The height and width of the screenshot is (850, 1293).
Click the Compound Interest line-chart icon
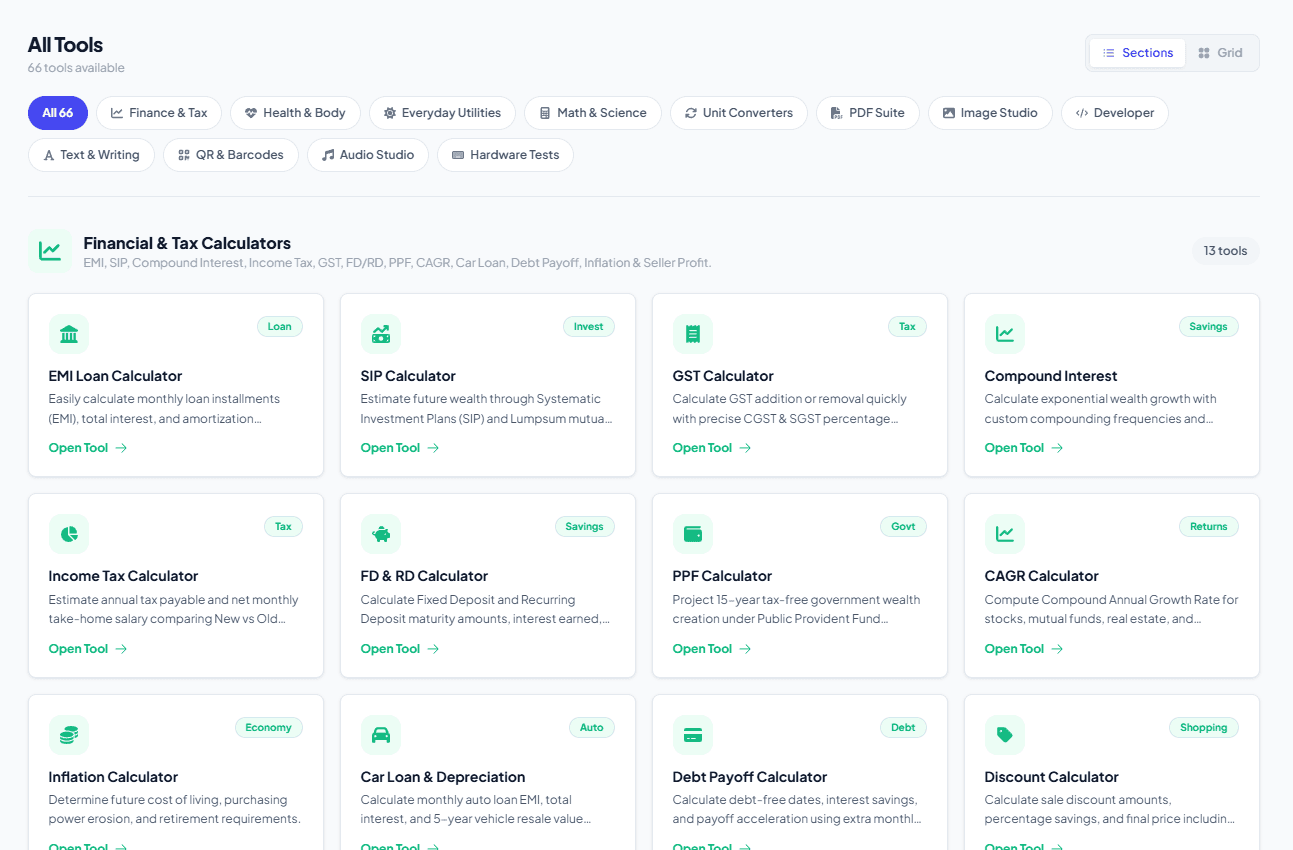click(1005, 334)
